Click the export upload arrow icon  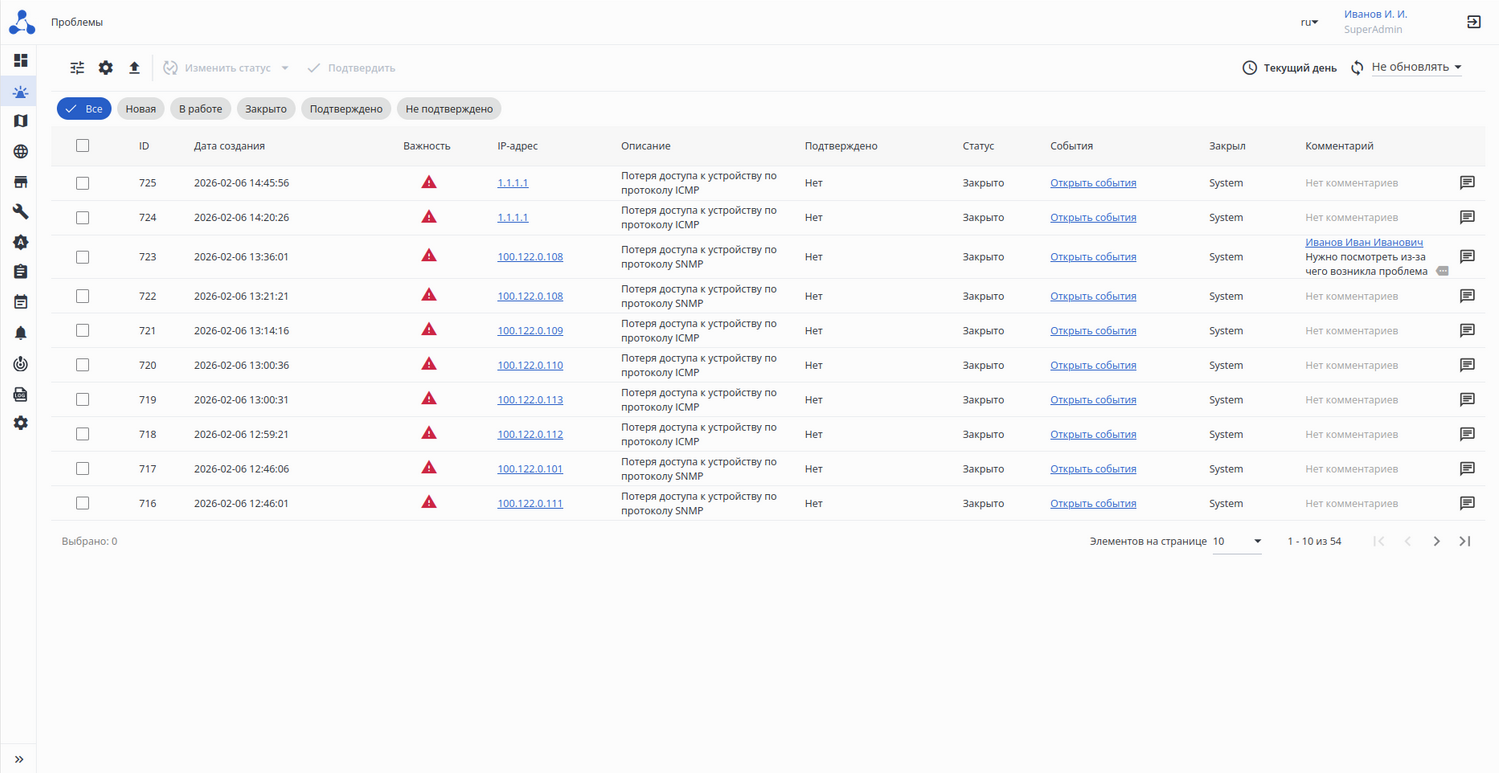coord(134,68)
